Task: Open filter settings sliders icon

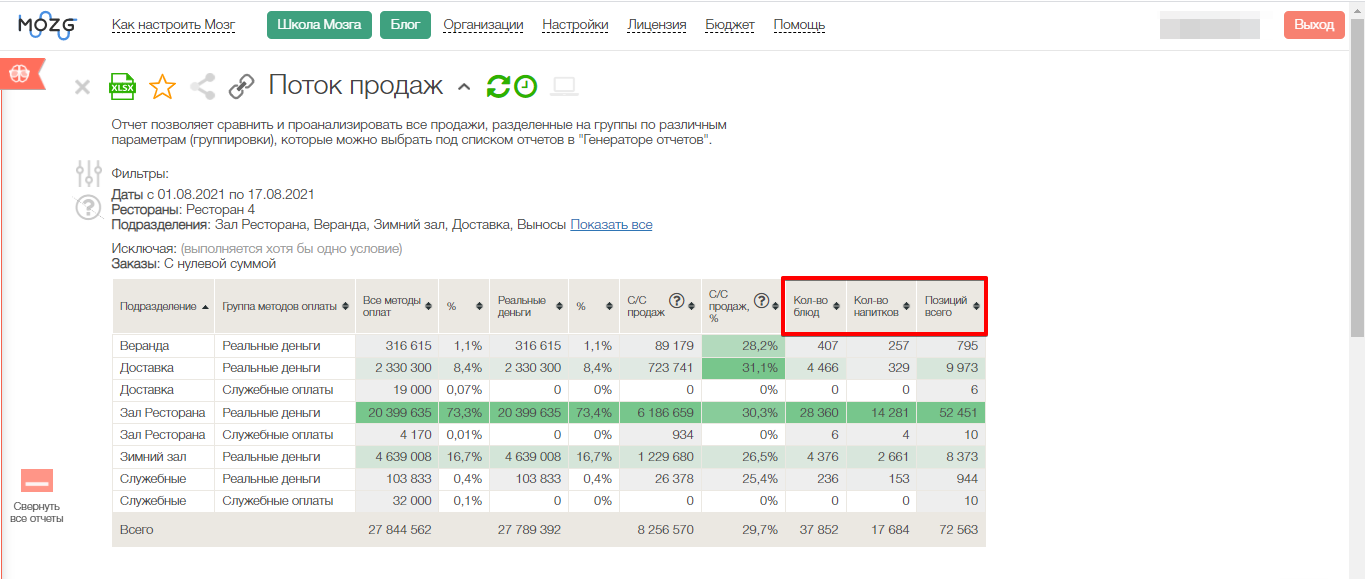Action: [89, 174]
